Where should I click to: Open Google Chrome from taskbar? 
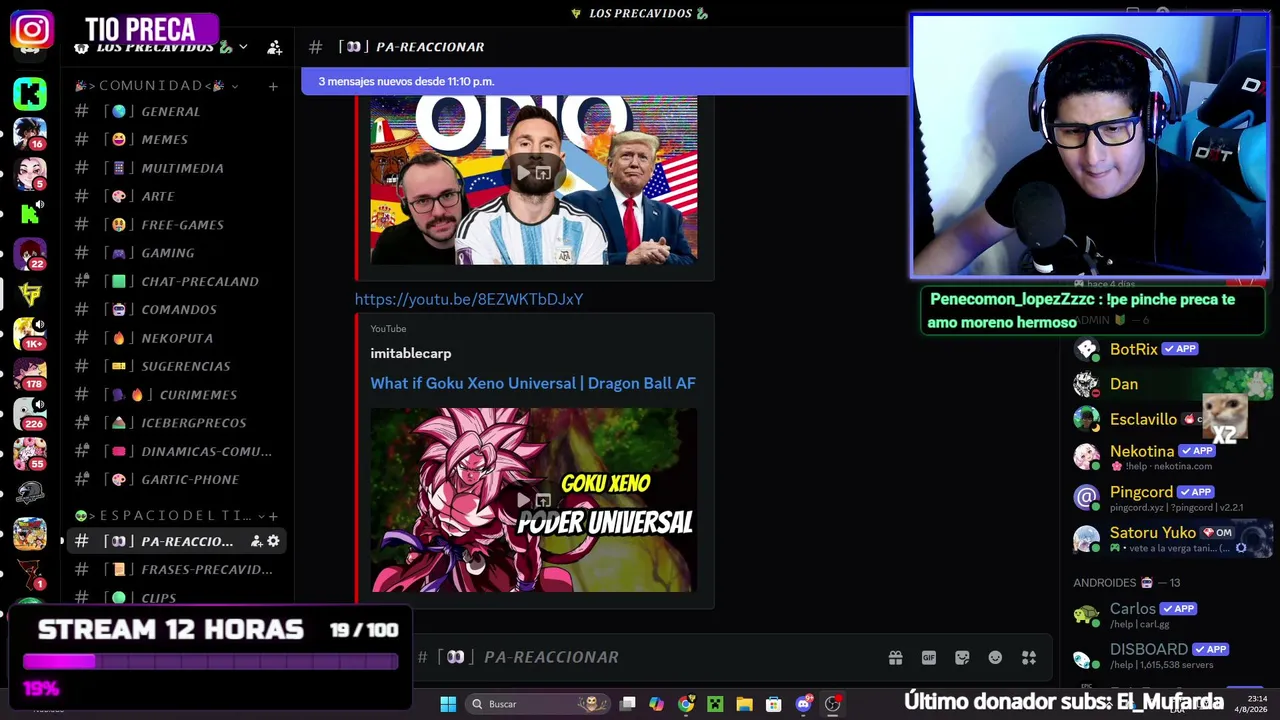point(686,704)
